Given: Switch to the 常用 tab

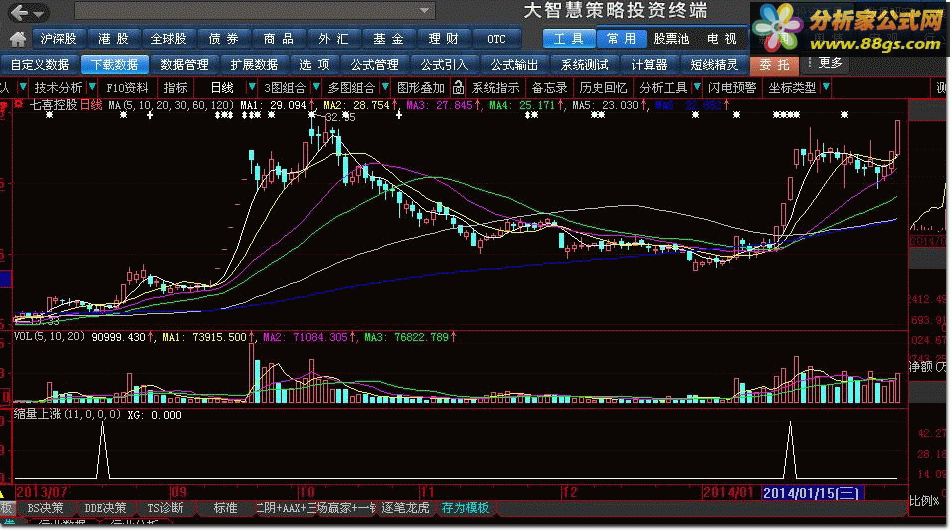Looking at the screenshot, I should 621,39.
